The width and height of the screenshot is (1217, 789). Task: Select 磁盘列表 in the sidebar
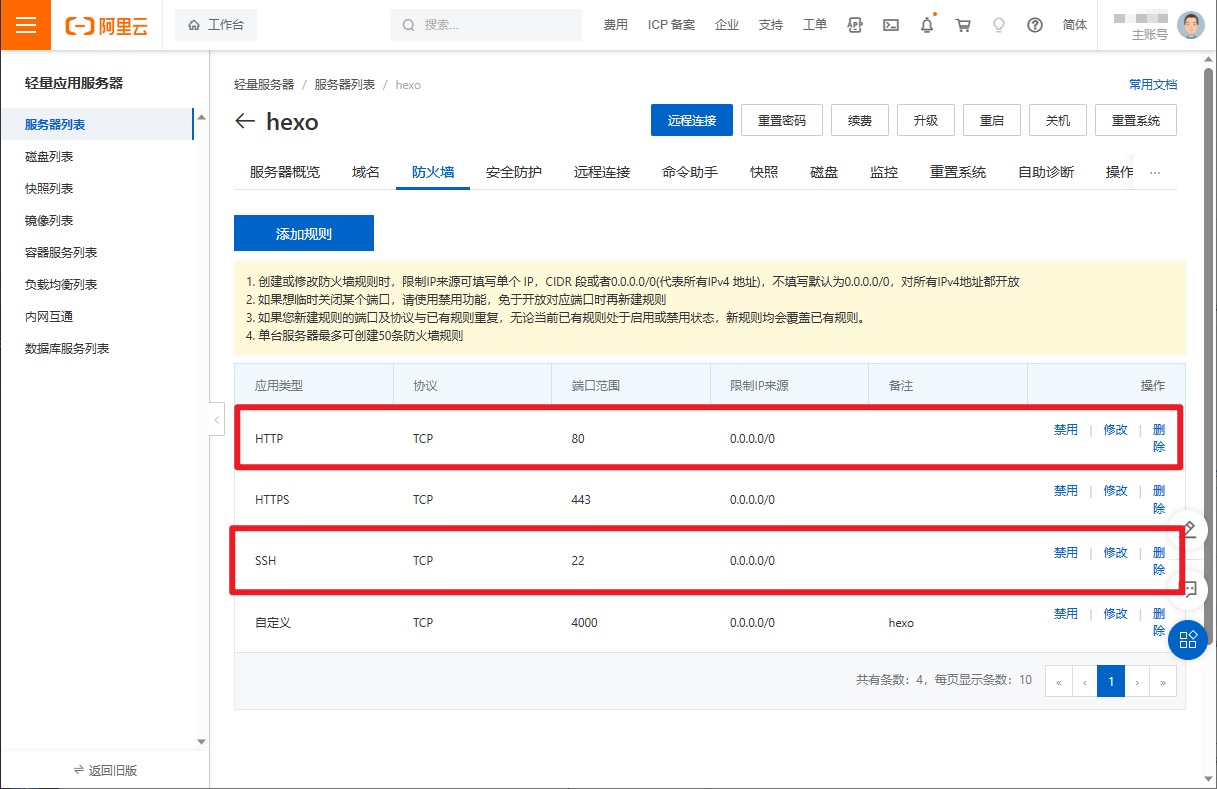tap(49, 157)
